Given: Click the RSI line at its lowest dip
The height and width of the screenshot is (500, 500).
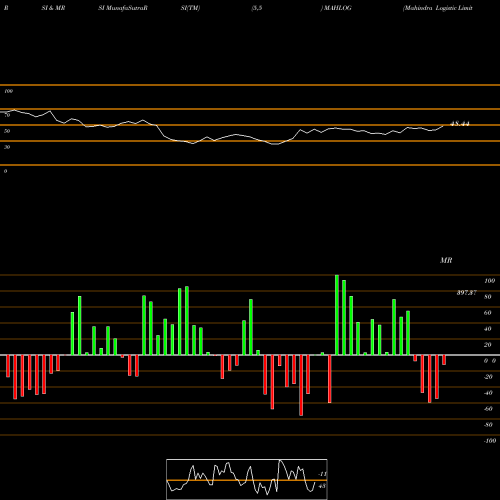Looking at the screenshot, I should (x=275, y=144).
